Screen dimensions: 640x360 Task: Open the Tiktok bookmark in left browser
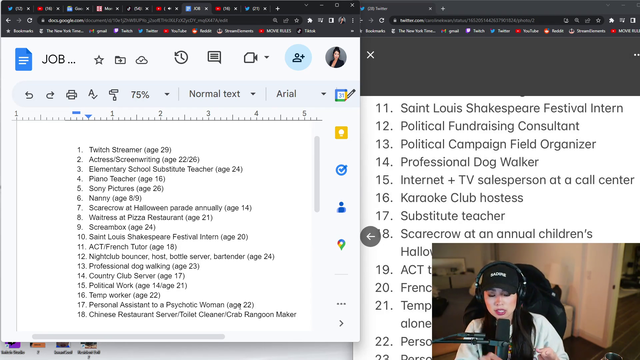pos(306,31)
